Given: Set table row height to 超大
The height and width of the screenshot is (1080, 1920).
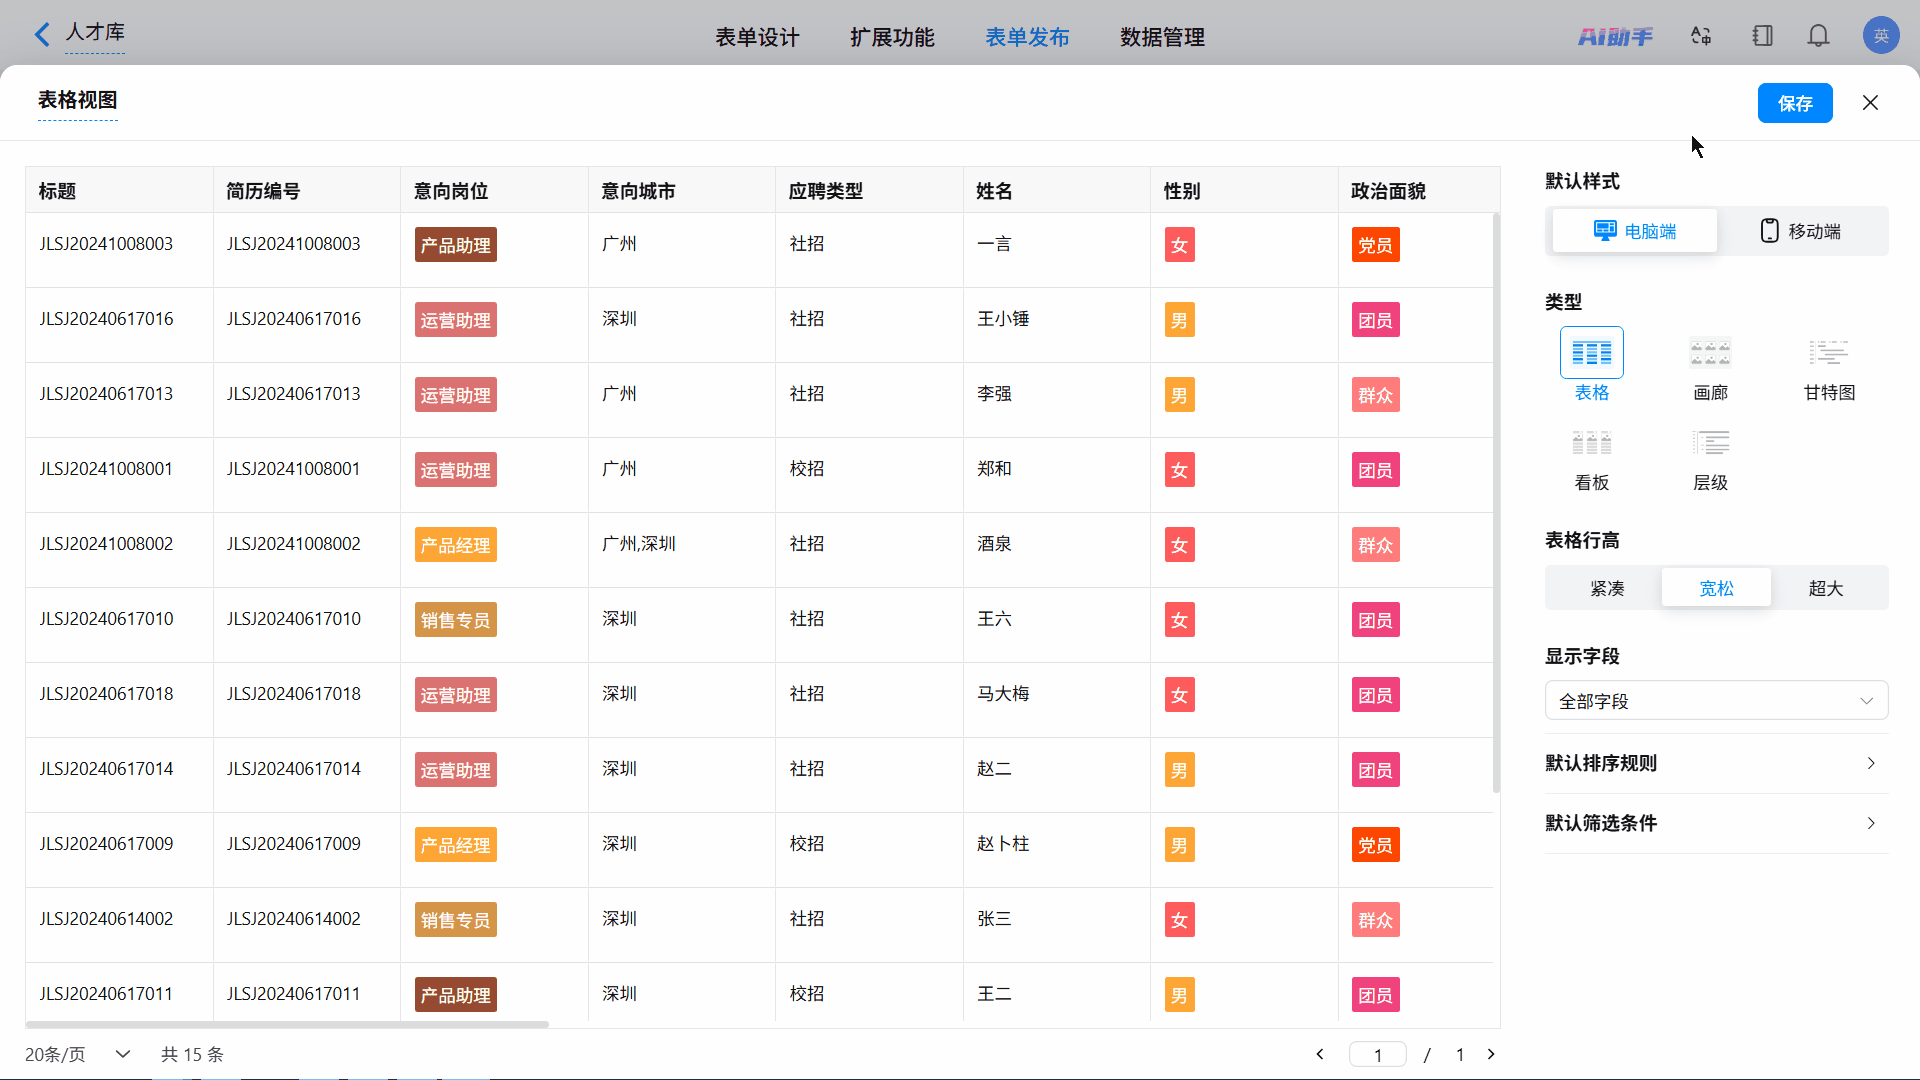Looking at the screenshot, I should pos(1825,588).
